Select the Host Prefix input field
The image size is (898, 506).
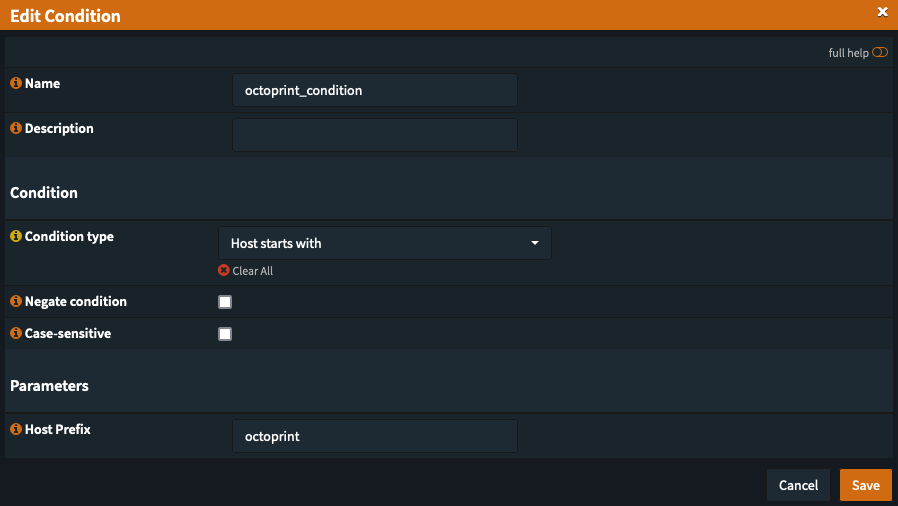tap(375, 436)
